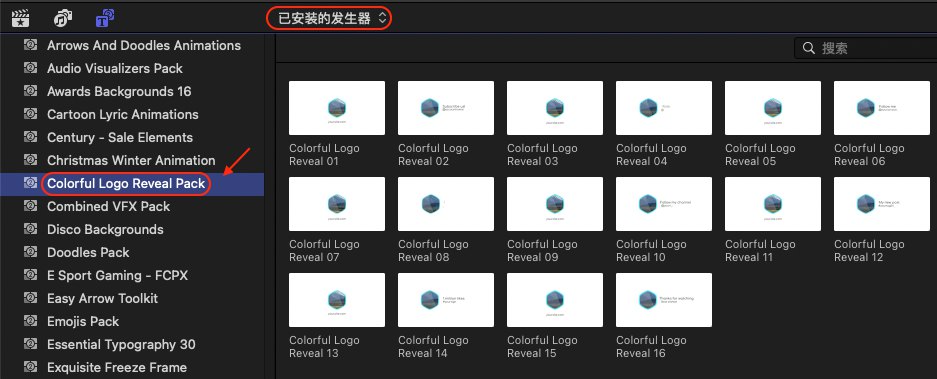The image size is (937, 379).
Task: Select the Titles and Generators sidebar icon
Action: click(x=105, y=19)
